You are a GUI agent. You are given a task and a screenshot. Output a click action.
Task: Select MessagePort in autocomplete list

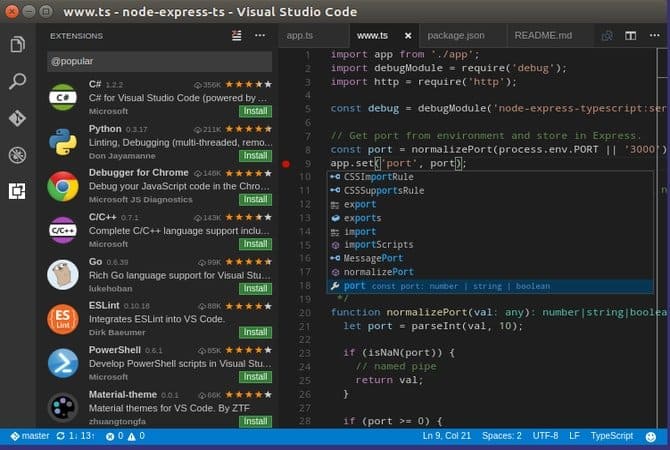click(x=490, y=258)
